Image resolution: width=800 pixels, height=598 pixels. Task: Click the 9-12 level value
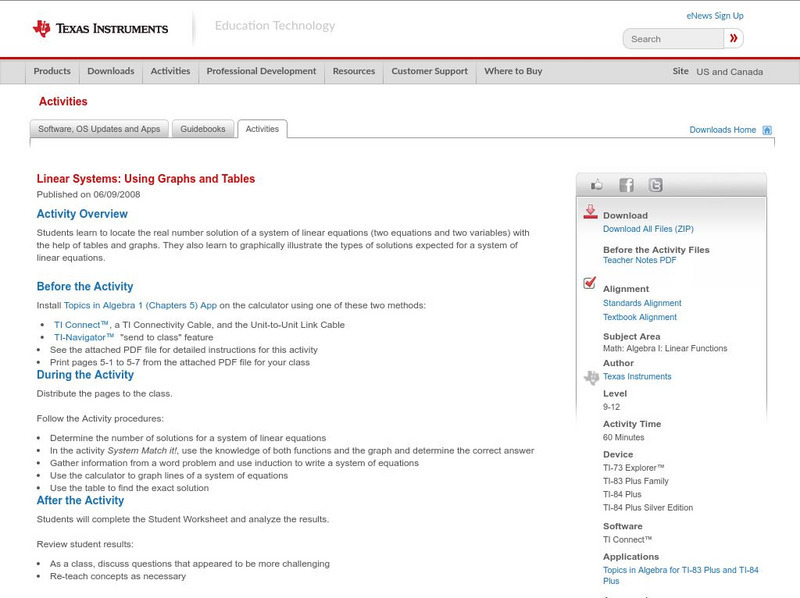[x=611, y=407]
